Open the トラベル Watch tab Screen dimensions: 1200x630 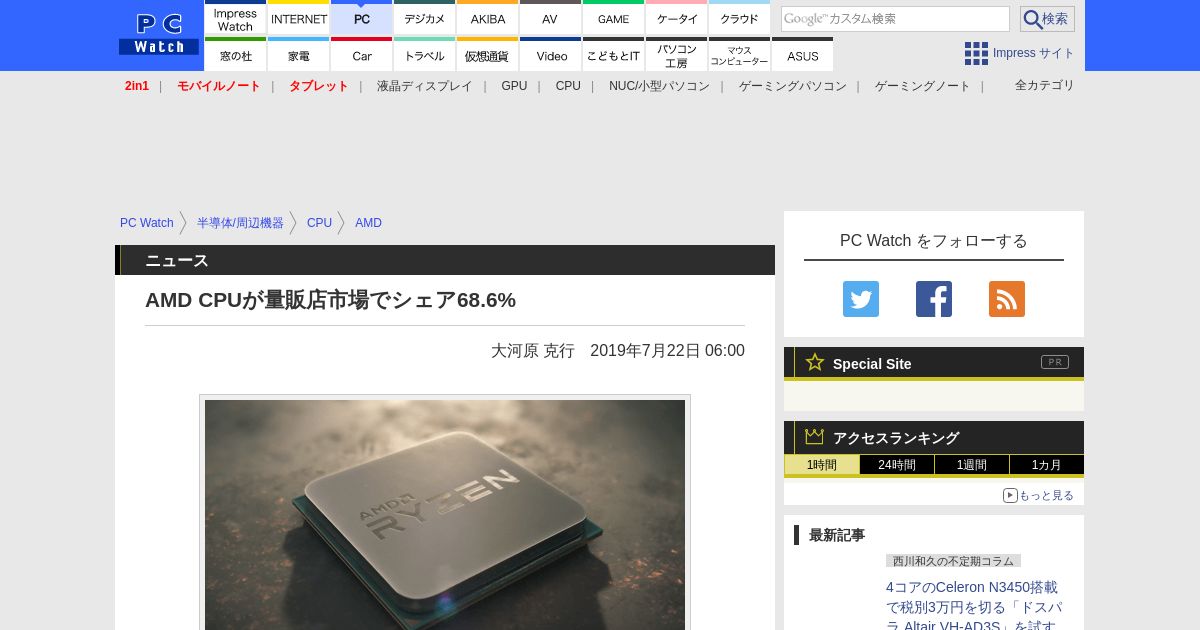pyautogui.click(x=425, y=54)
